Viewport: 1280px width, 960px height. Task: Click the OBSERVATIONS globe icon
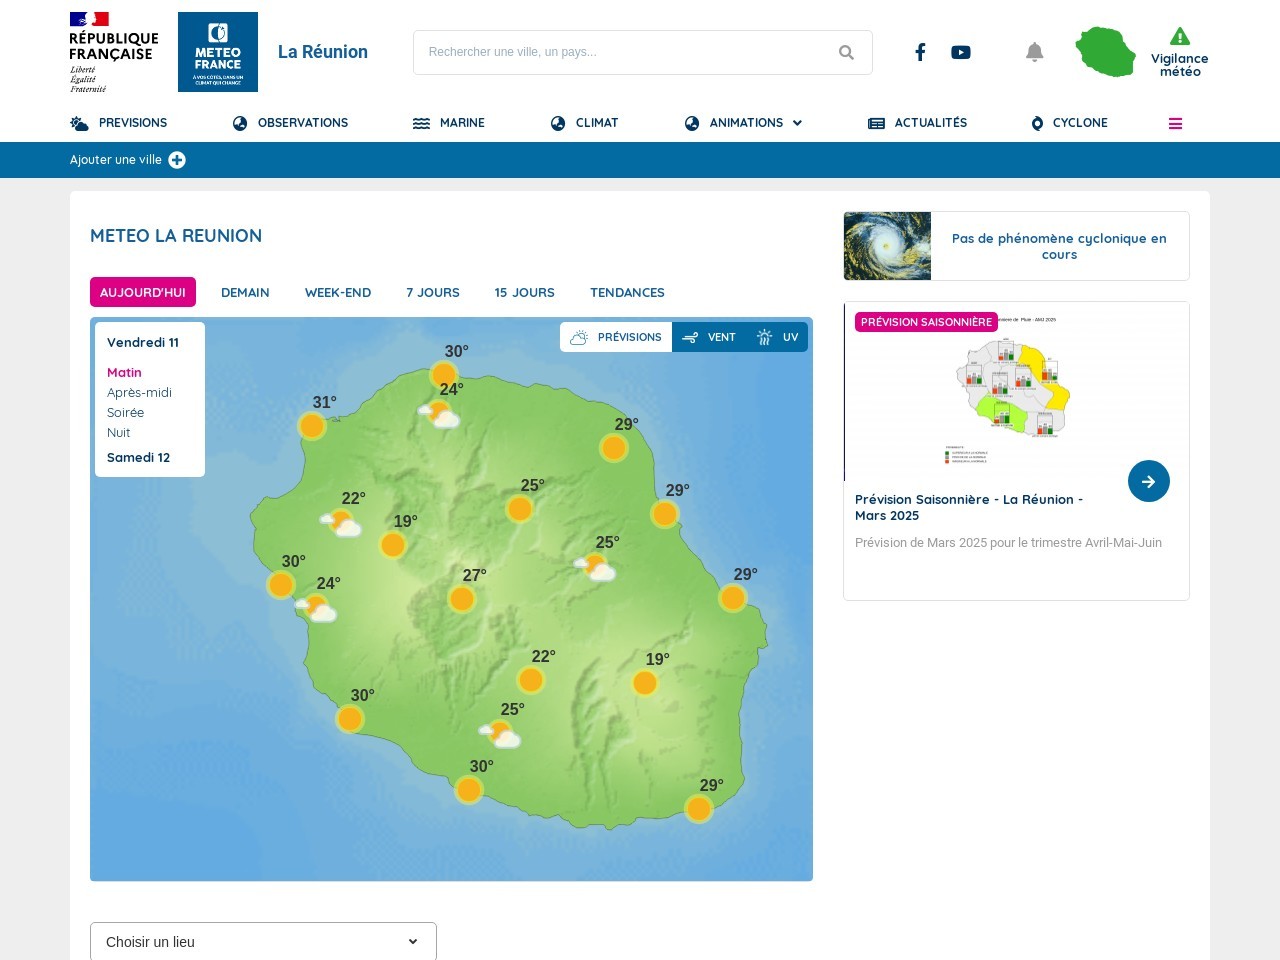click(240, 123)
